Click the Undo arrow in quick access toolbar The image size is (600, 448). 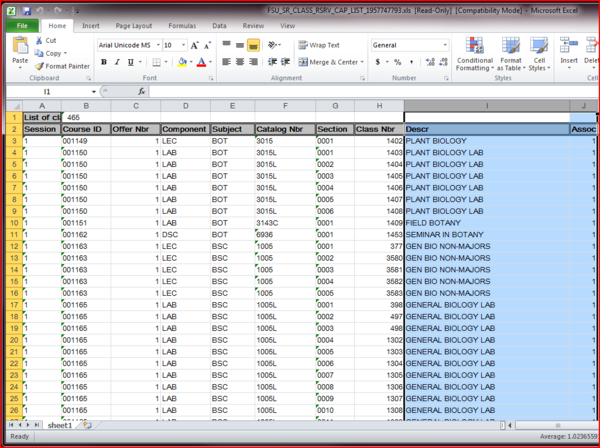[40, 11]
